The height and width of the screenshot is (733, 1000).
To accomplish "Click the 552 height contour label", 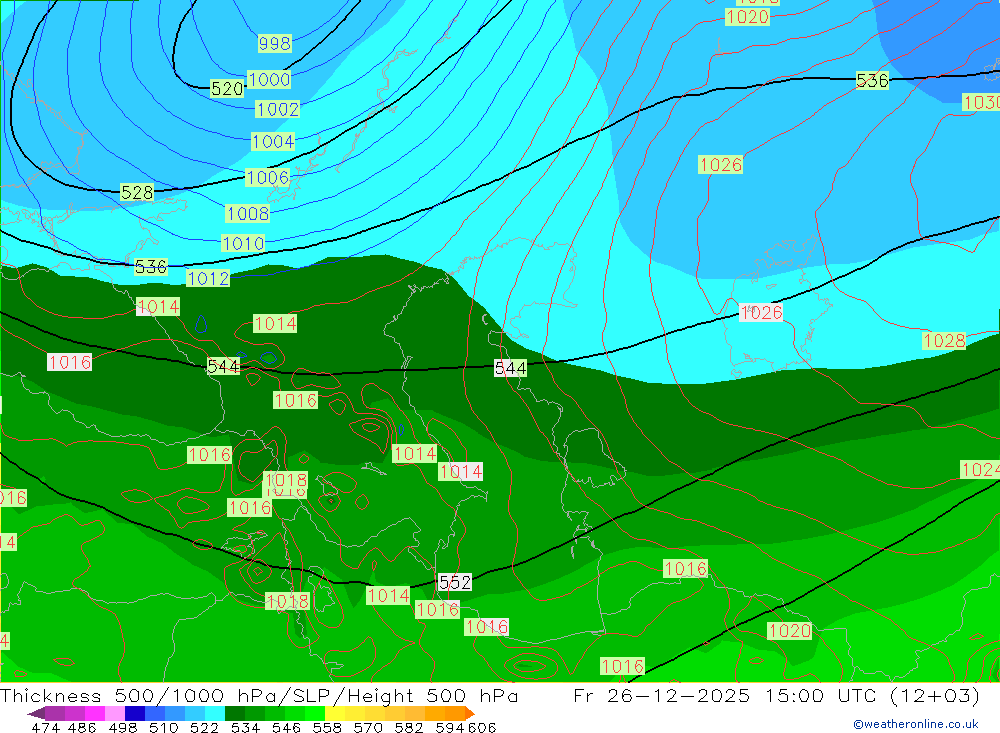I will (x=455, y=582).
